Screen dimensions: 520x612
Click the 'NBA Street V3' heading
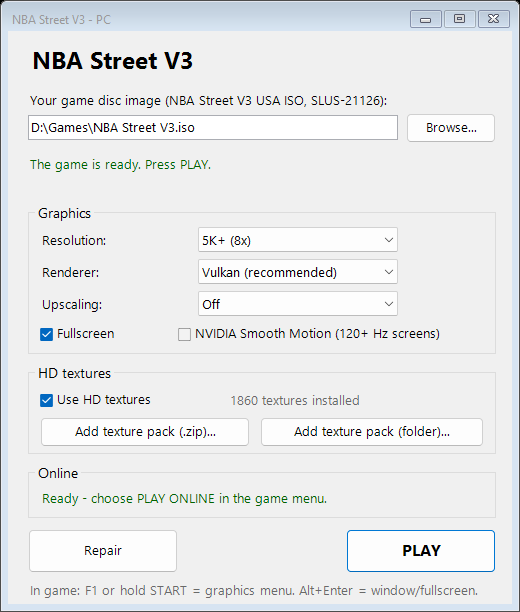112,61
